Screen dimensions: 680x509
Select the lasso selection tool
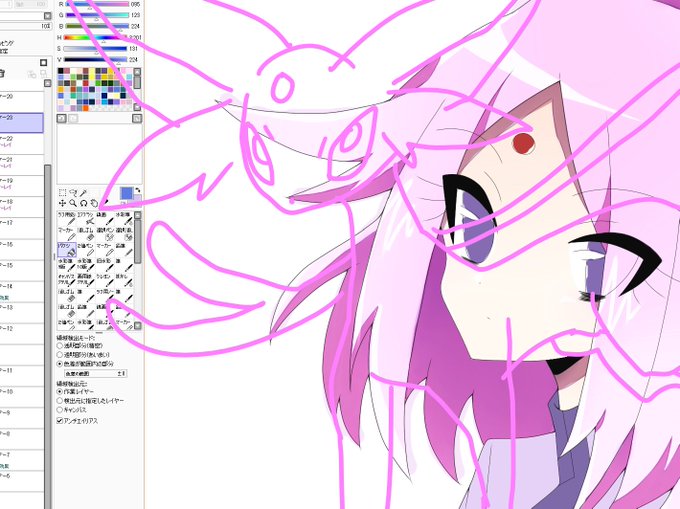[73, 193]
